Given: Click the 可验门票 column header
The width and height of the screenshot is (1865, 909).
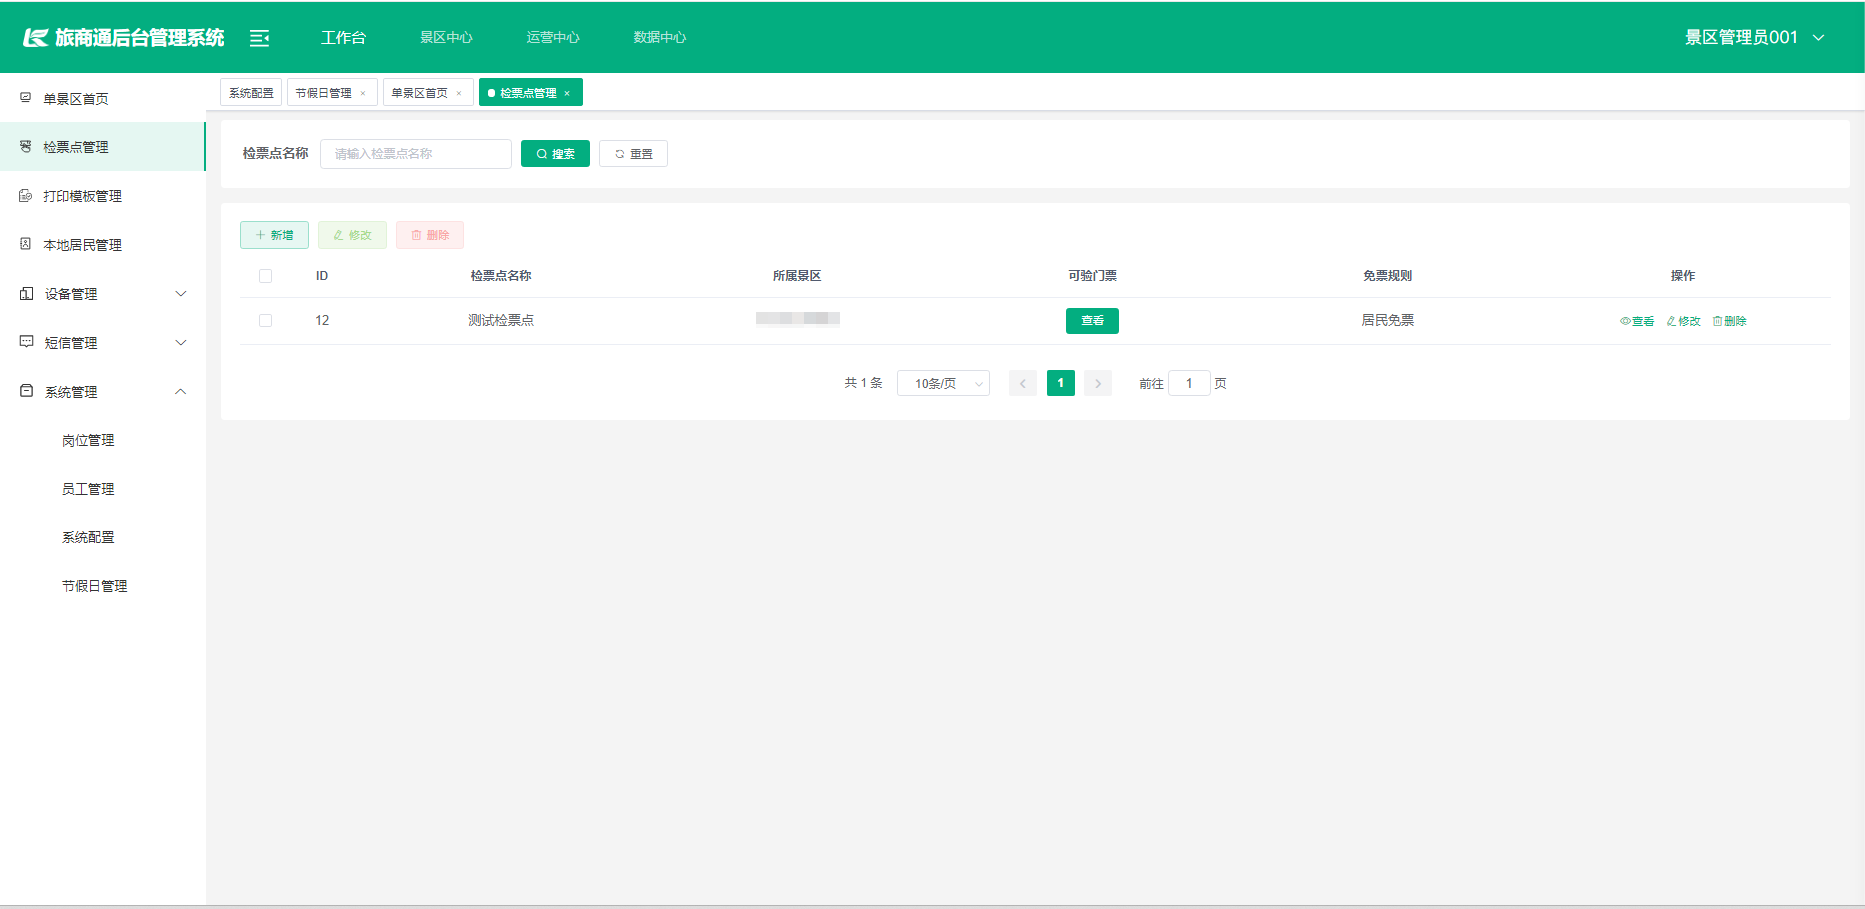Looking at the screenshot, I should click(1092, 276).
